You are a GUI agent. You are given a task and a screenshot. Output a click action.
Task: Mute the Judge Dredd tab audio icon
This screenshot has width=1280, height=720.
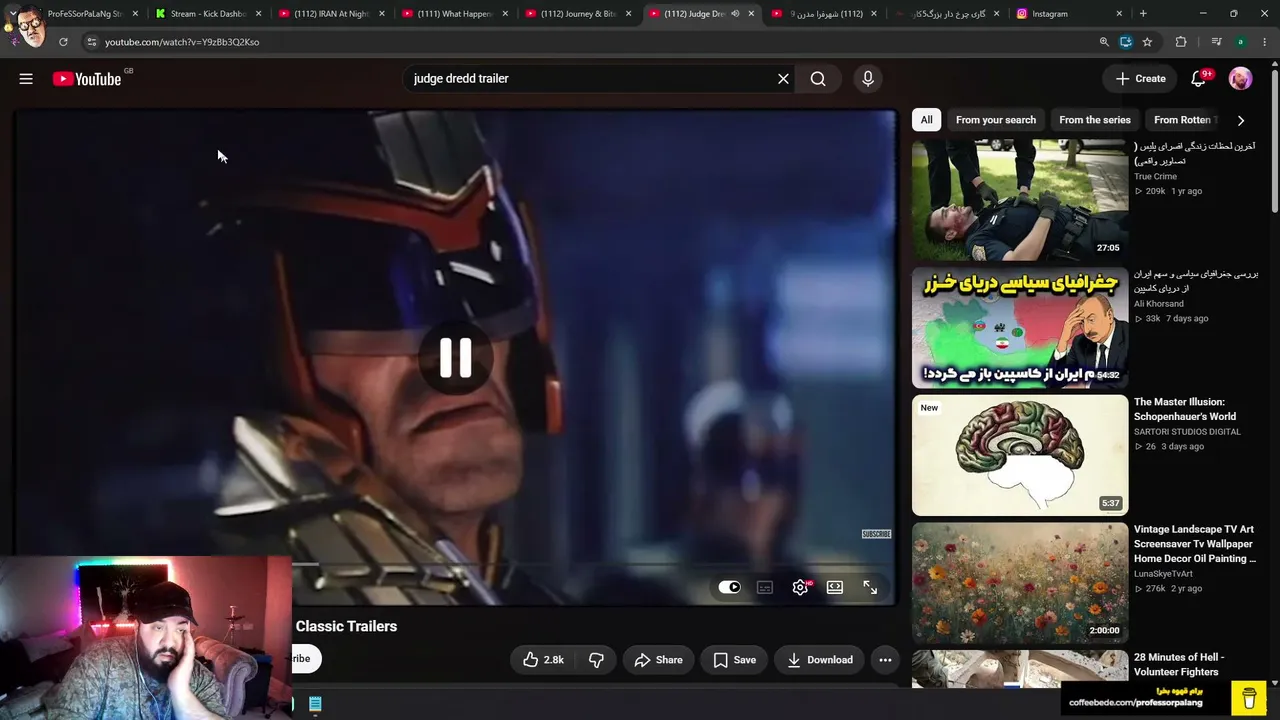click(x=735, y=14)
